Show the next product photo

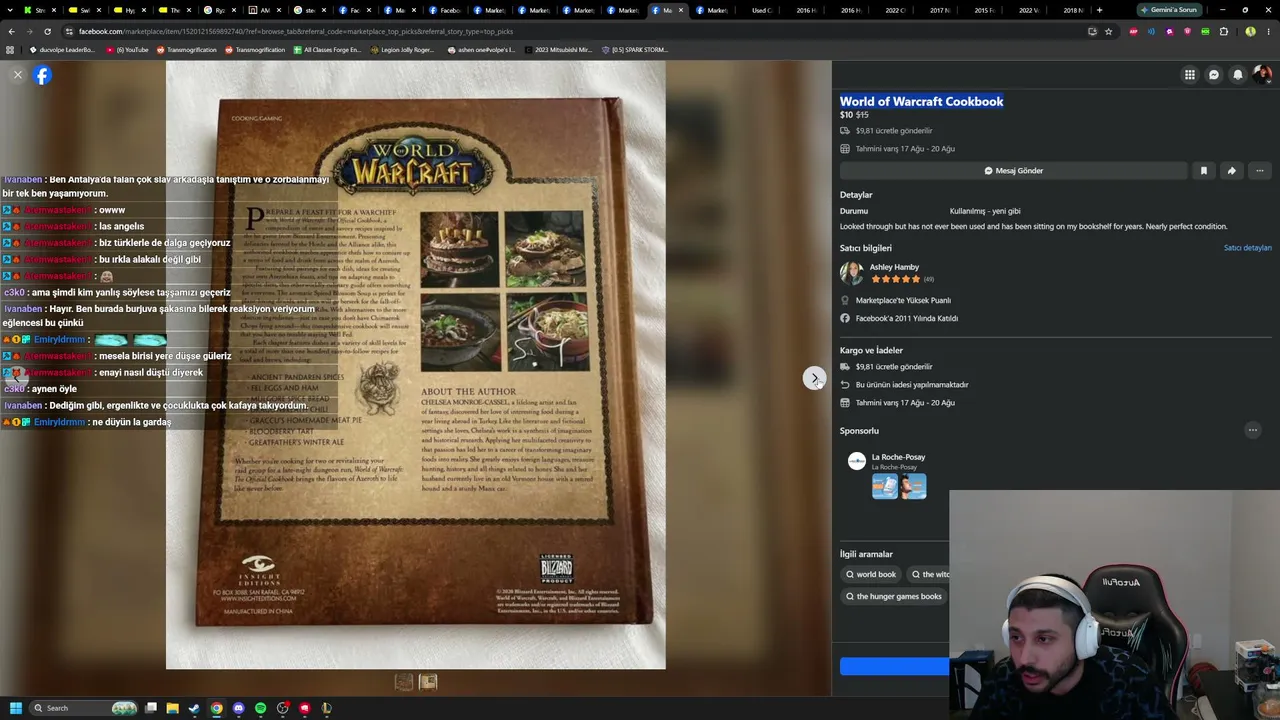tap(815, 378)
